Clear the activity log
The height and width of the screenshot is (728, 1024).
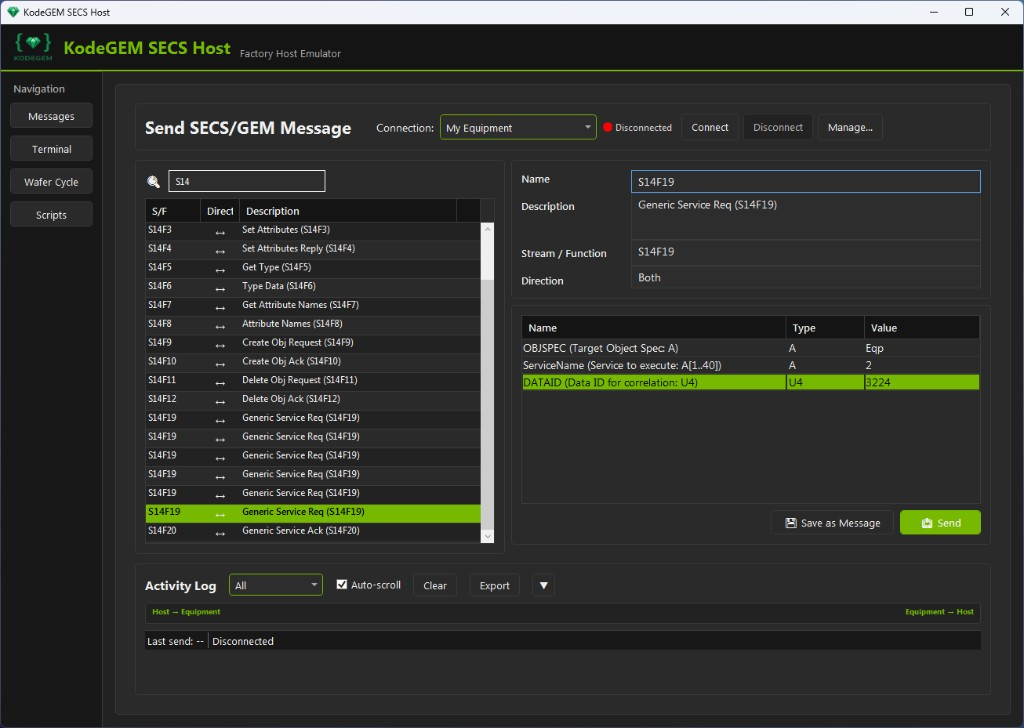point(435,585)
